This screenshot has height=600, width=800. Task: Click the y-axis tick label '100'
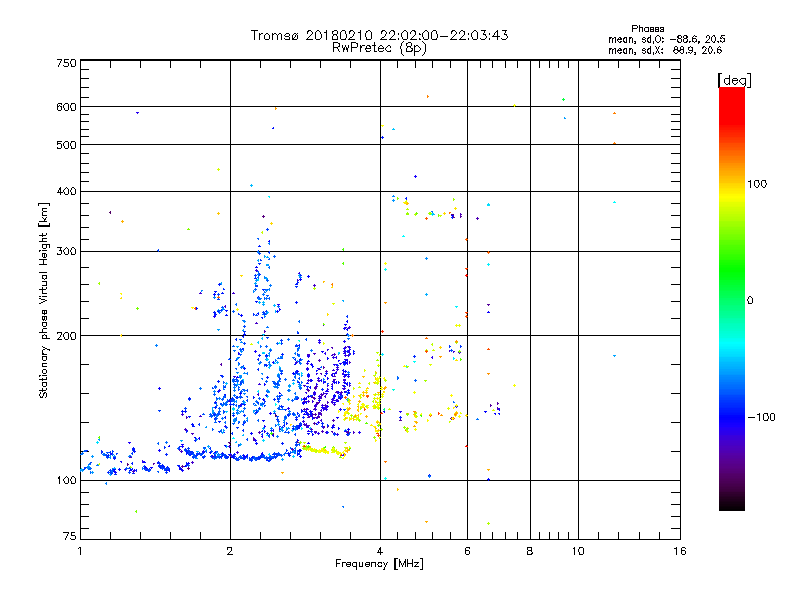point(66,480)
